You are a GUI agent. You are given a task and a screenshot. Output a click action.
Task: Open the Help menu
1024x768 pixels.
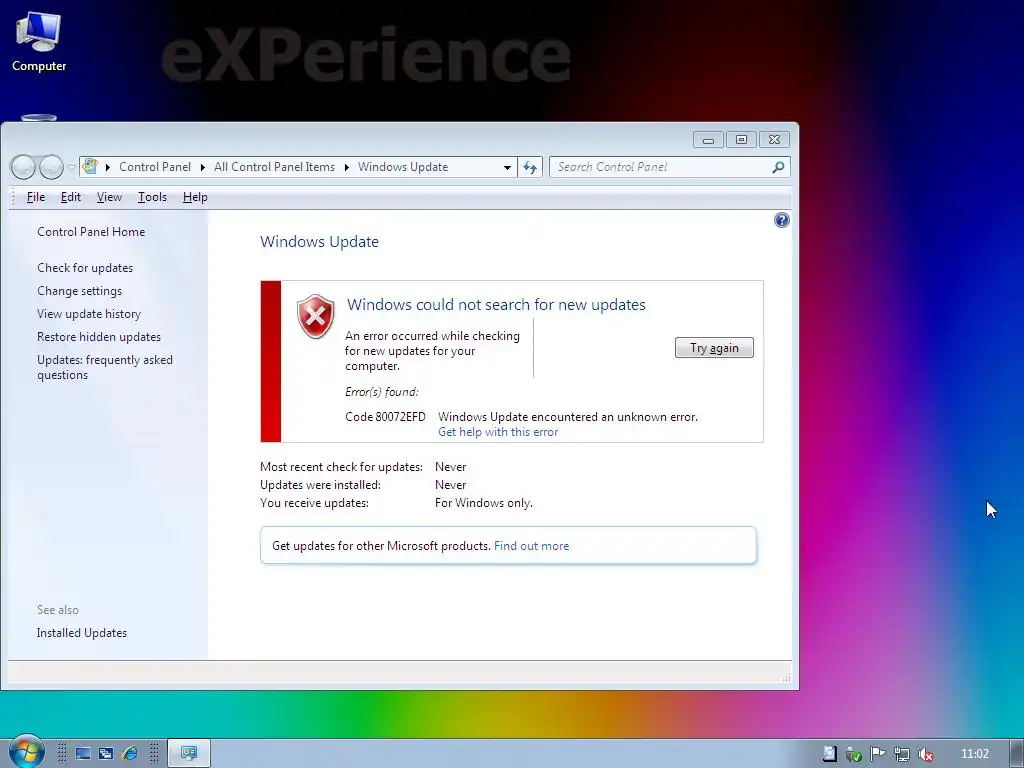[195, 197]
